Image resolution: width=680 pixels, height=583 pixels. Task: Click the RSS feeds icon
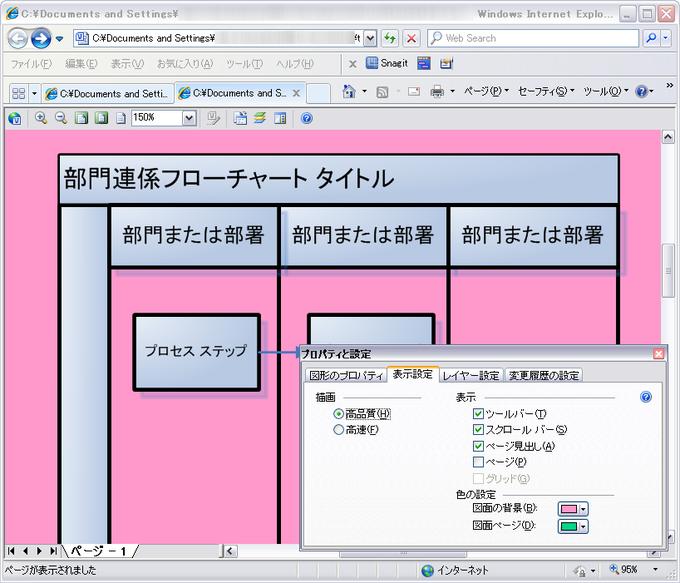pos(382,92)
